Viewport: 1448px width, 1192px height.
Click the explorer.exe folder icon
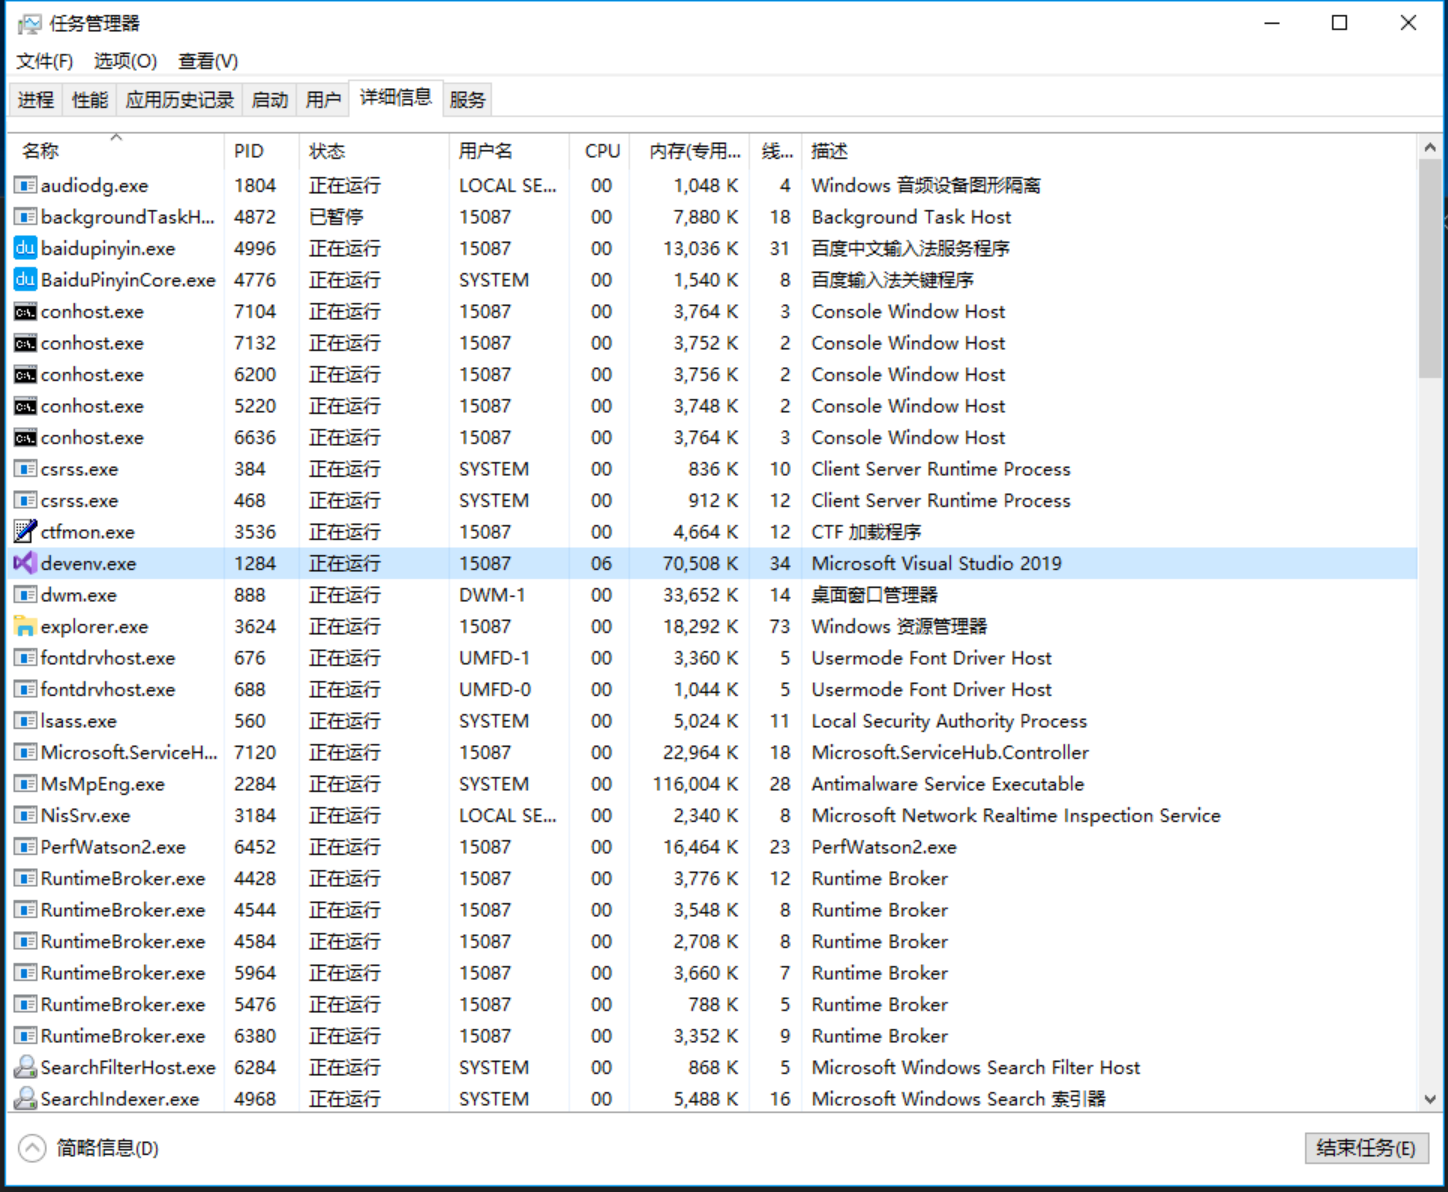(25, 627)
